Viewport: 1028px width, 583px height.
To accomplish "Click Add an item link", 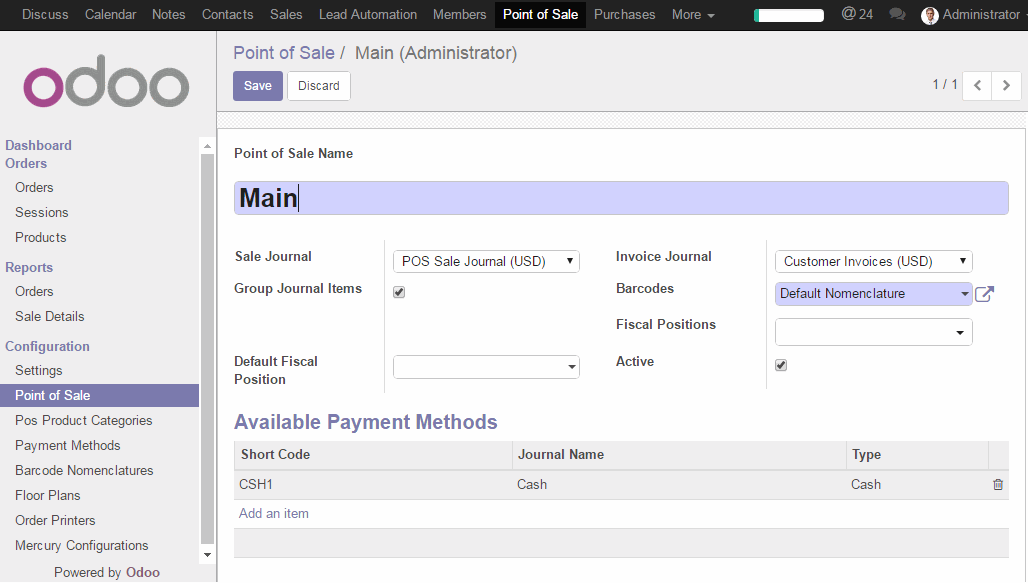I will tap(274, 514).
